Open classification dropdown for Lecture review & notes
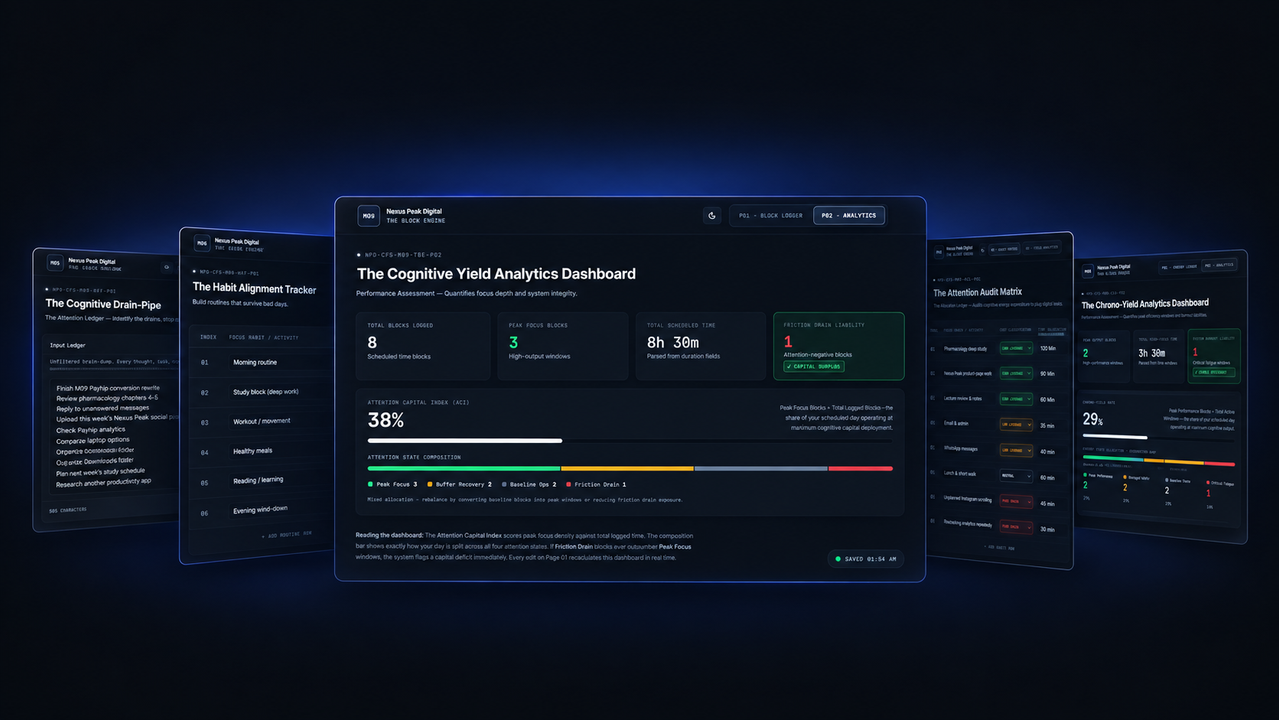This screenshot has height=720, width=1279. [1016, 399]
